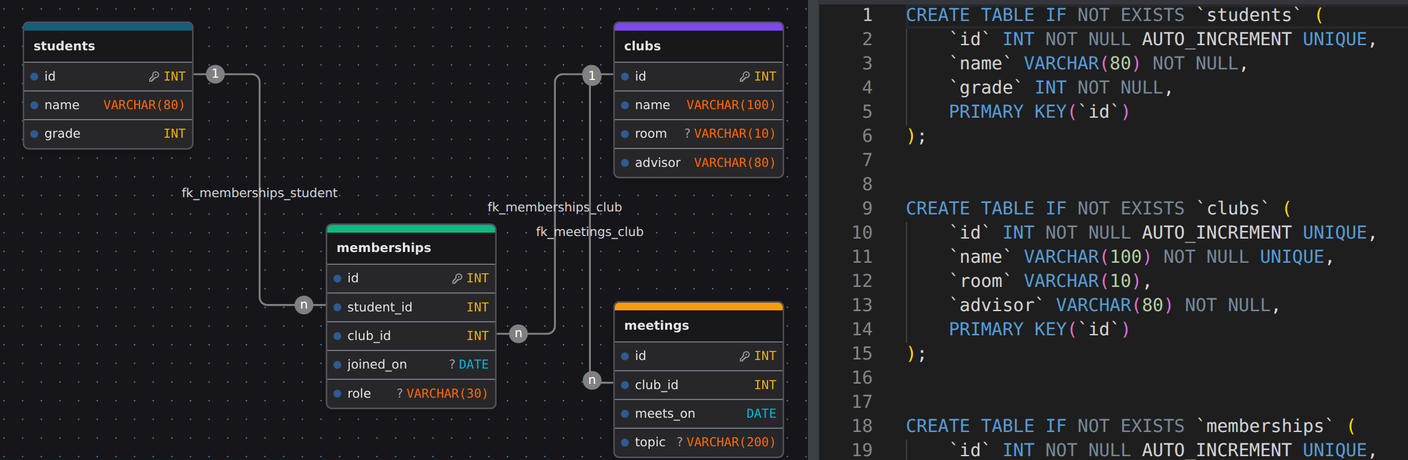
Task: Click the `advisor` VARCHAR(80) NOT NULL code line
Action: point(1114,305)
